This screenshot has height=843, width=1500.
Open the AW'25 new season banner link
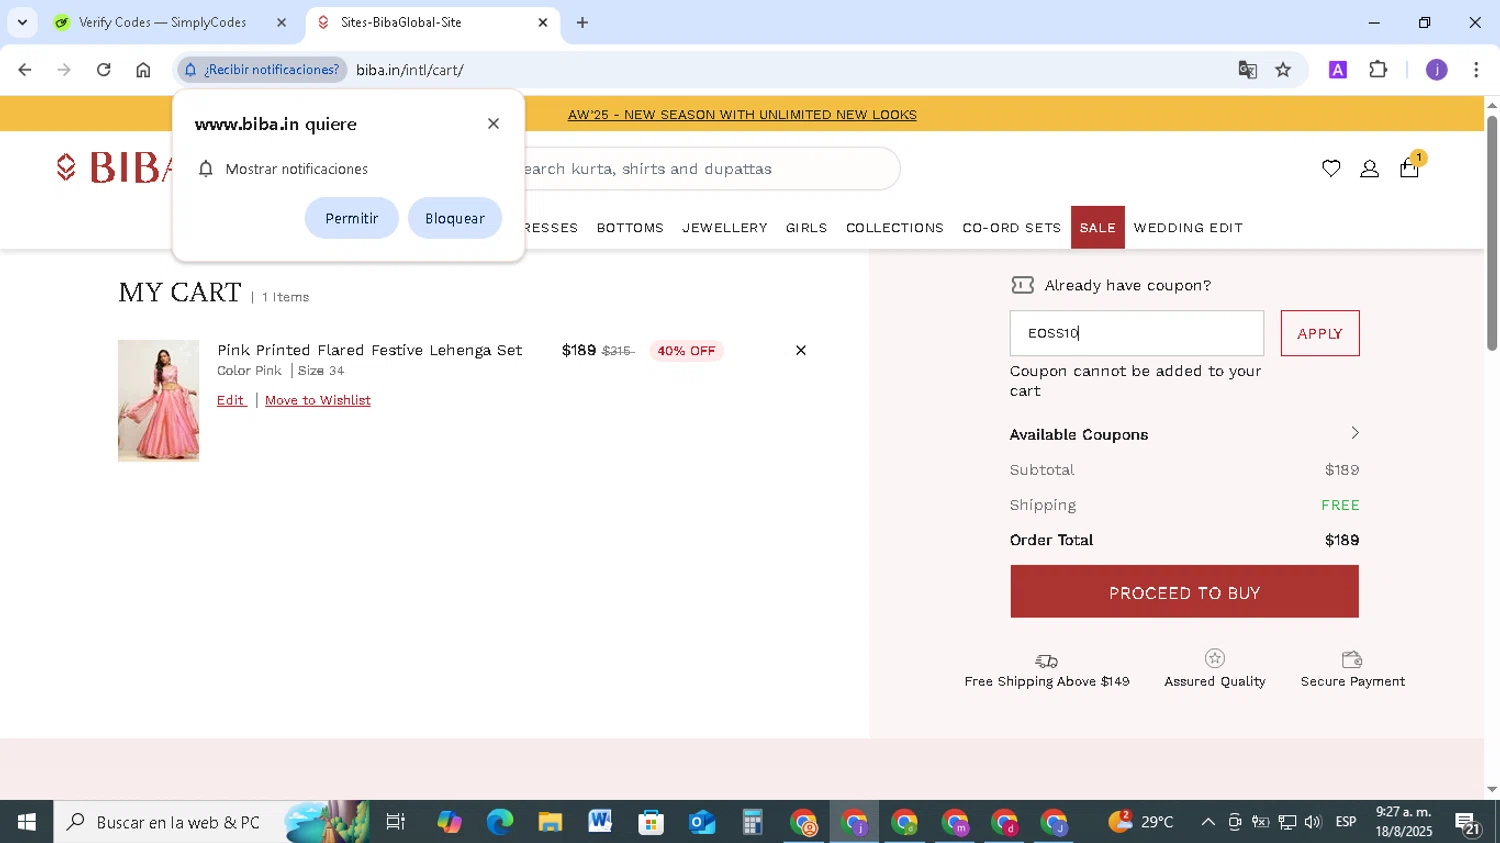[x=742, y=114]
